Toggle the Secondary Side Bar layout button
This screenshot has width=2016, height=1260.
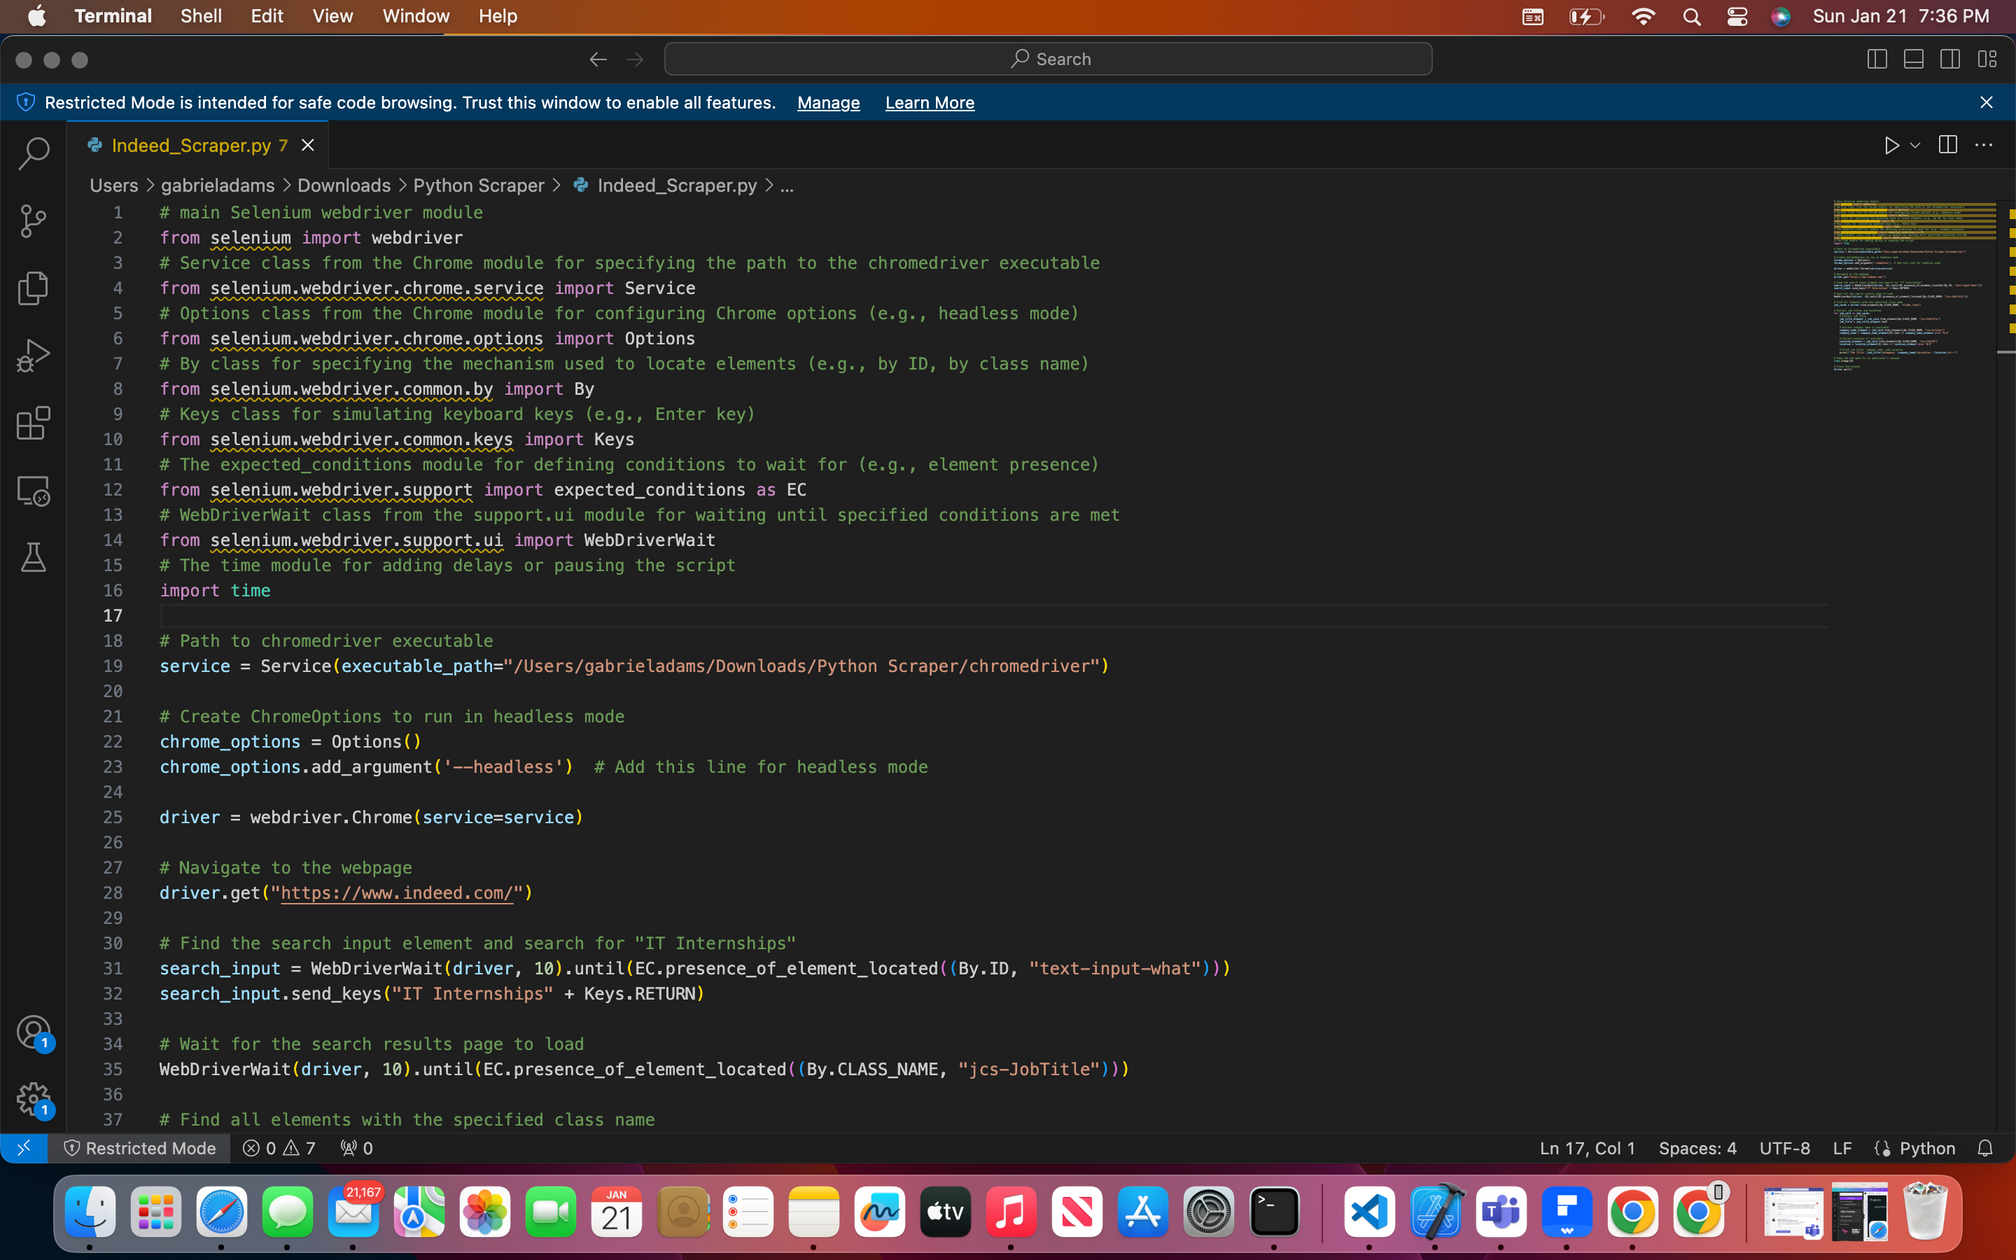coord(1950,59)
